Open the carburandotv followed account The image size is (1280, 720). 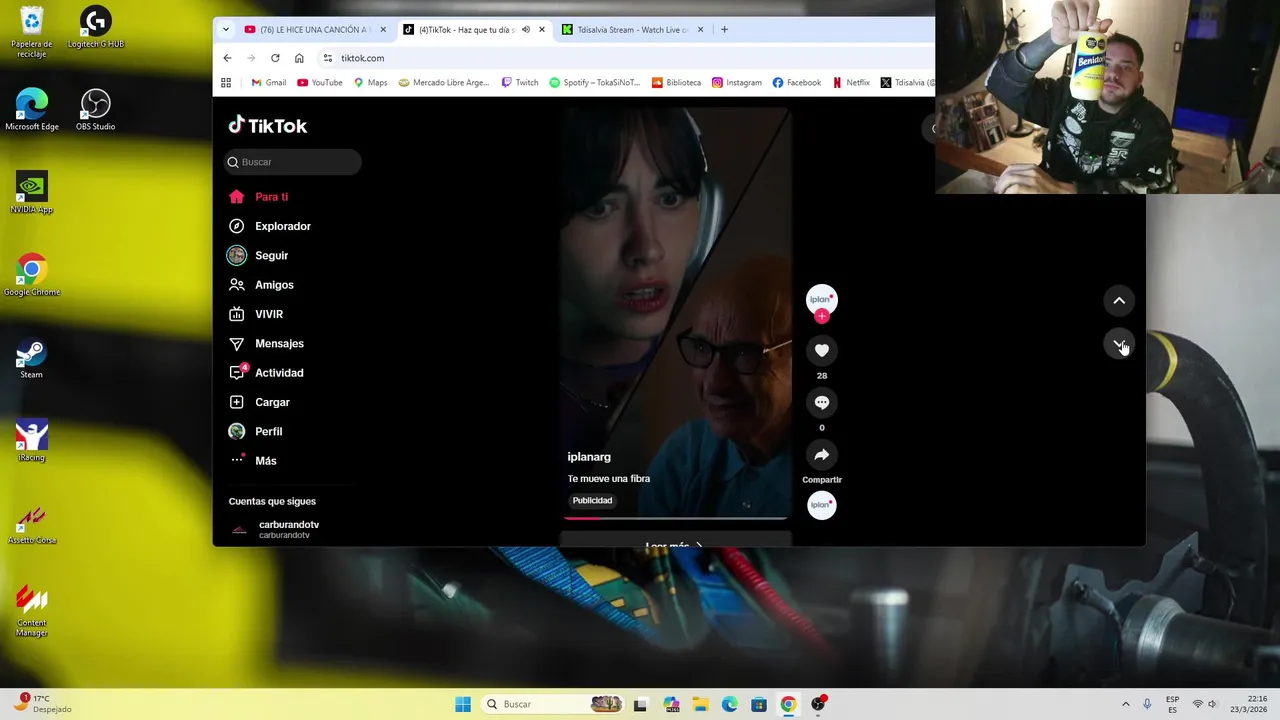point(275,529)
